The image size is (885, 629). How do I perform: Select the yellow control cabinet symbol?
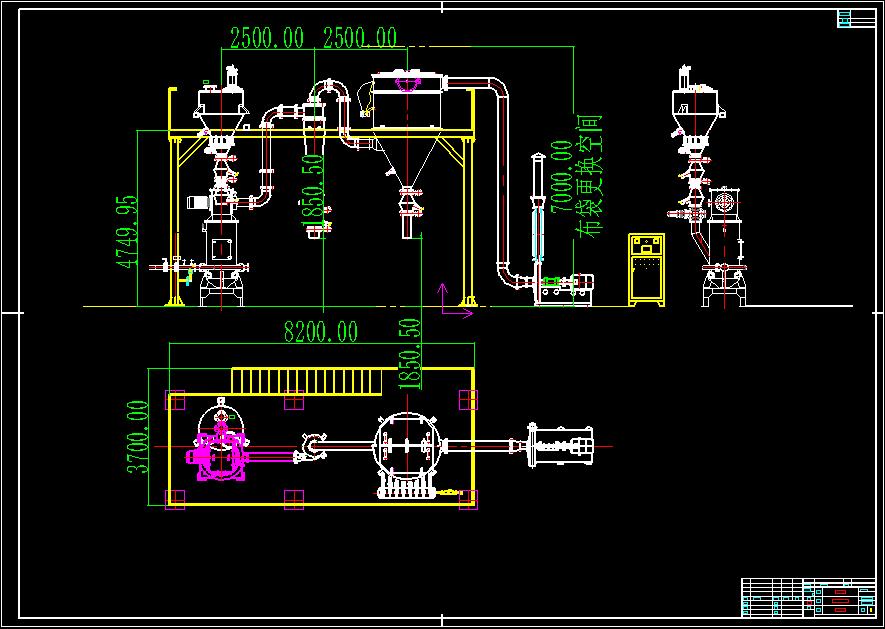(647, 268)
